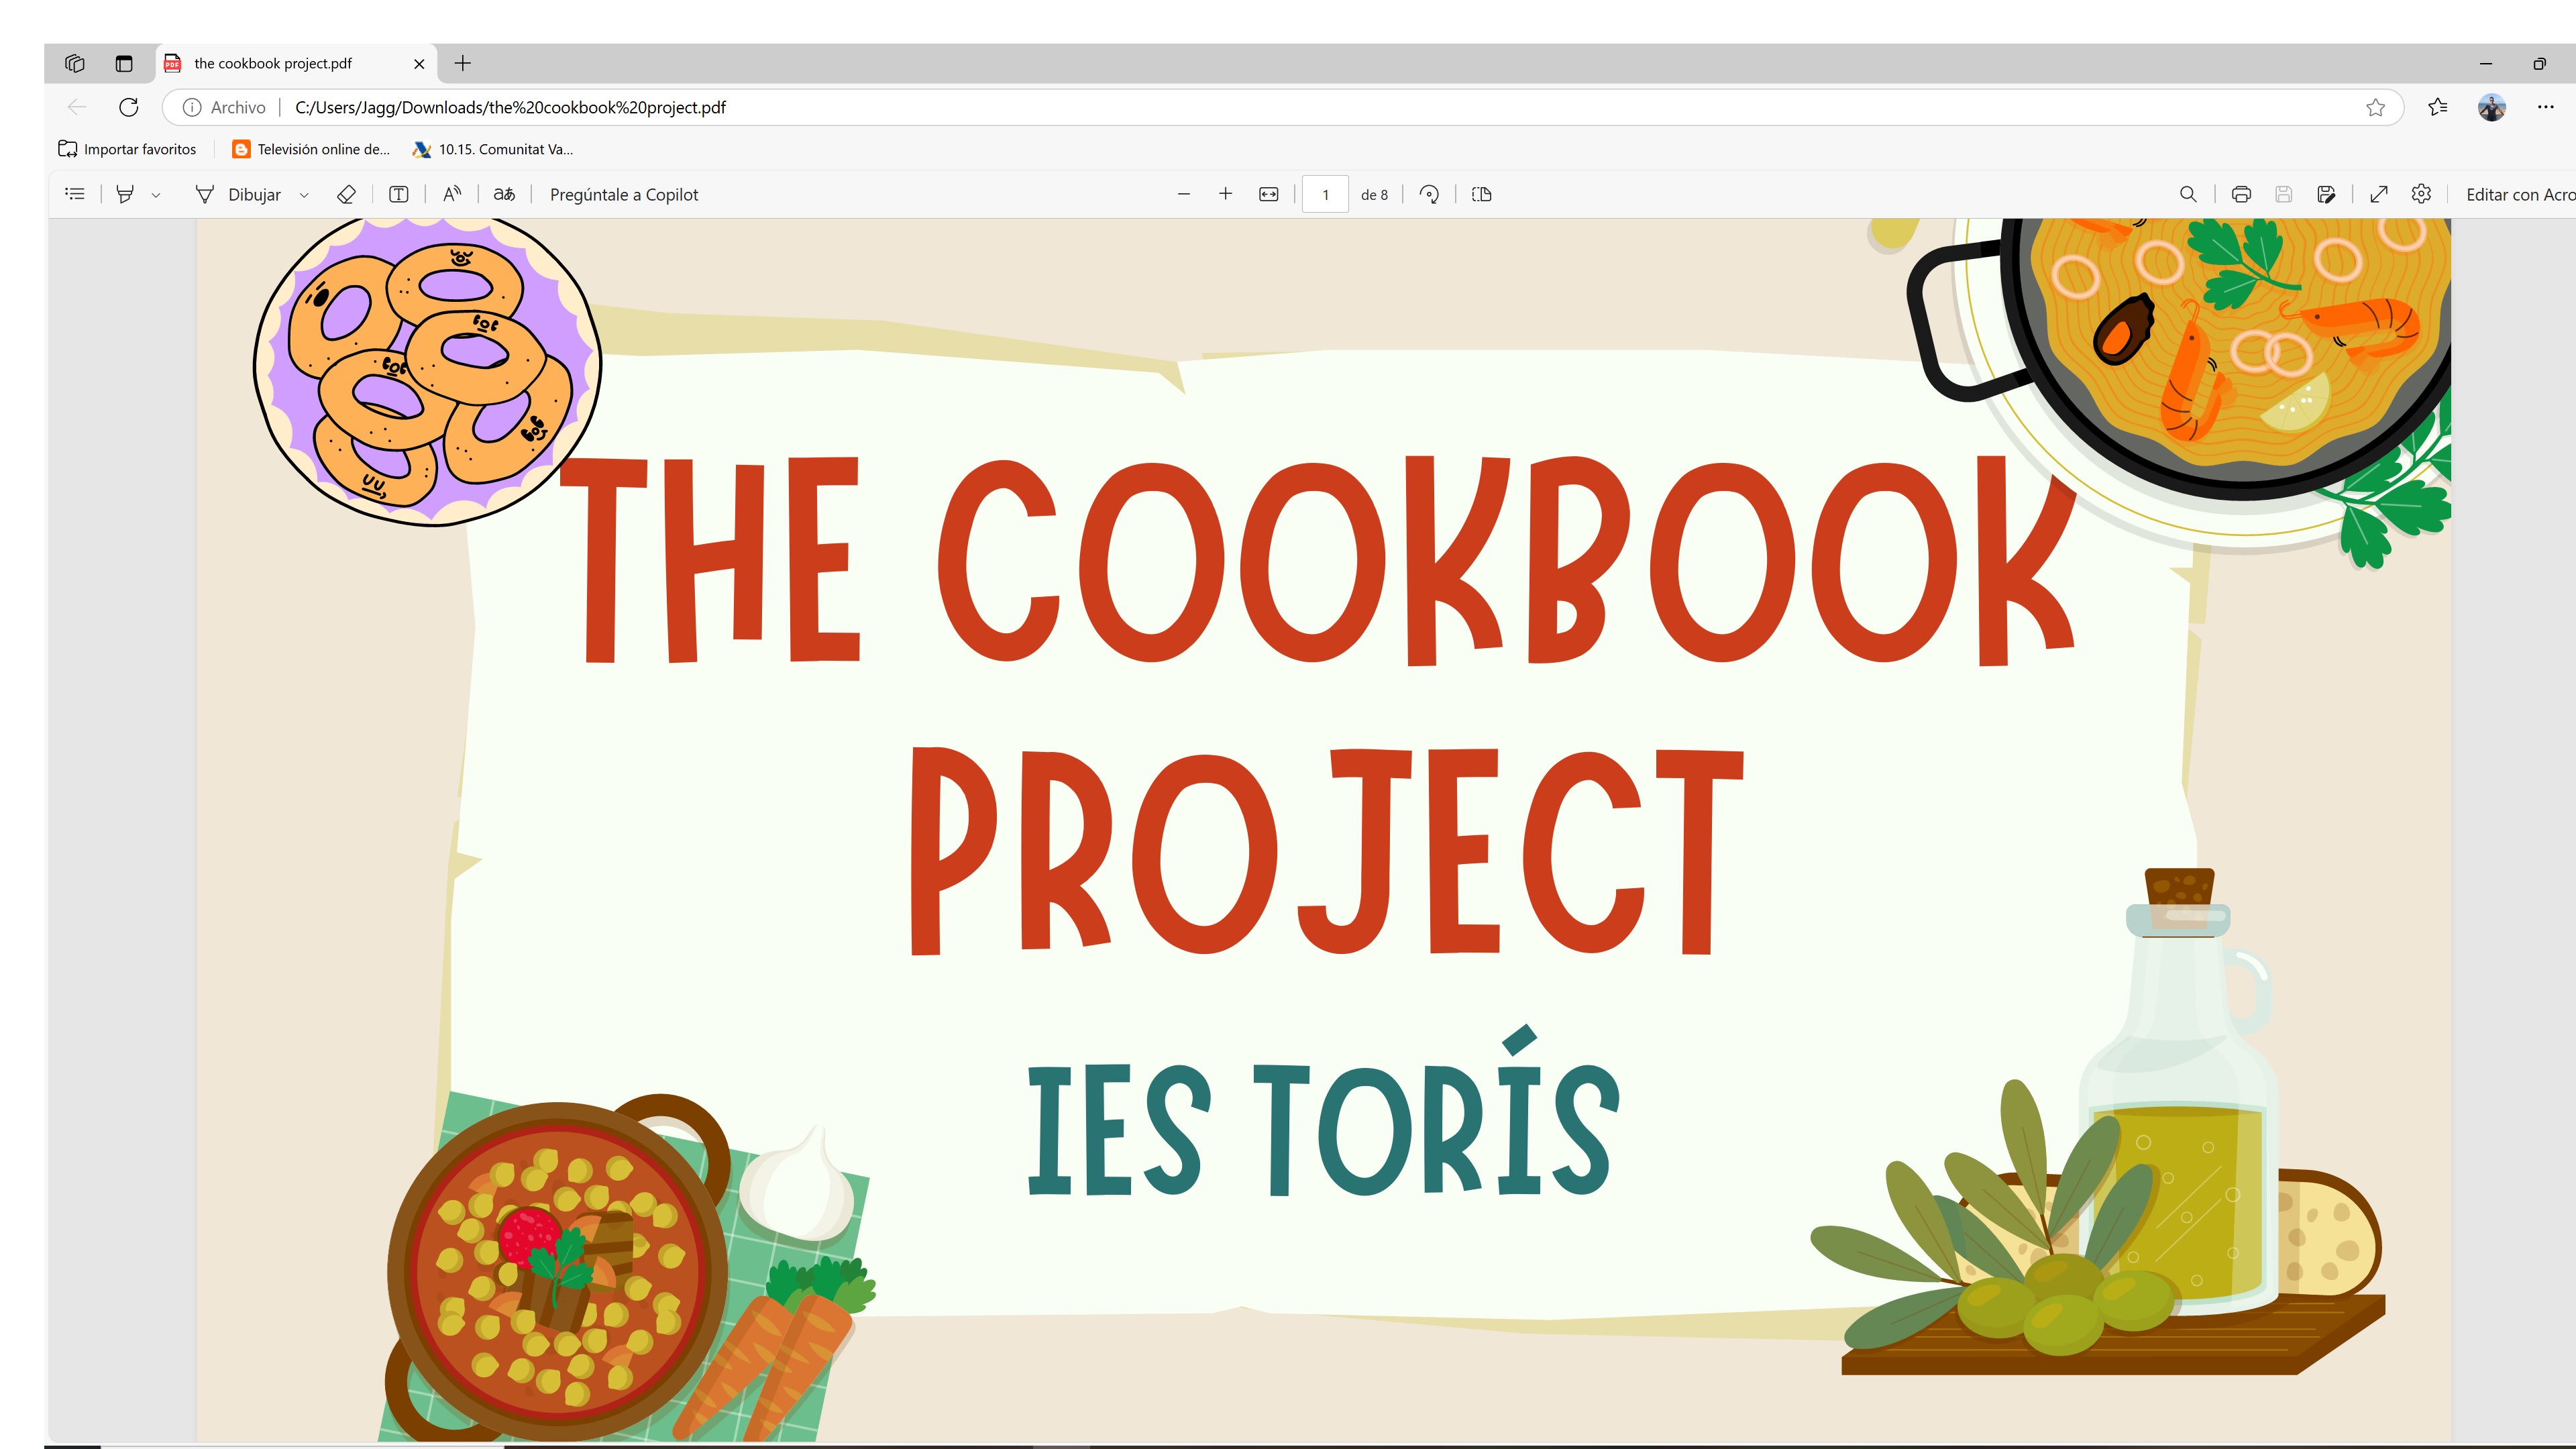This screenshot has height=1449, width=2576.
Task: Add a text box to the PDF
Action: click(x=398, y=193)
